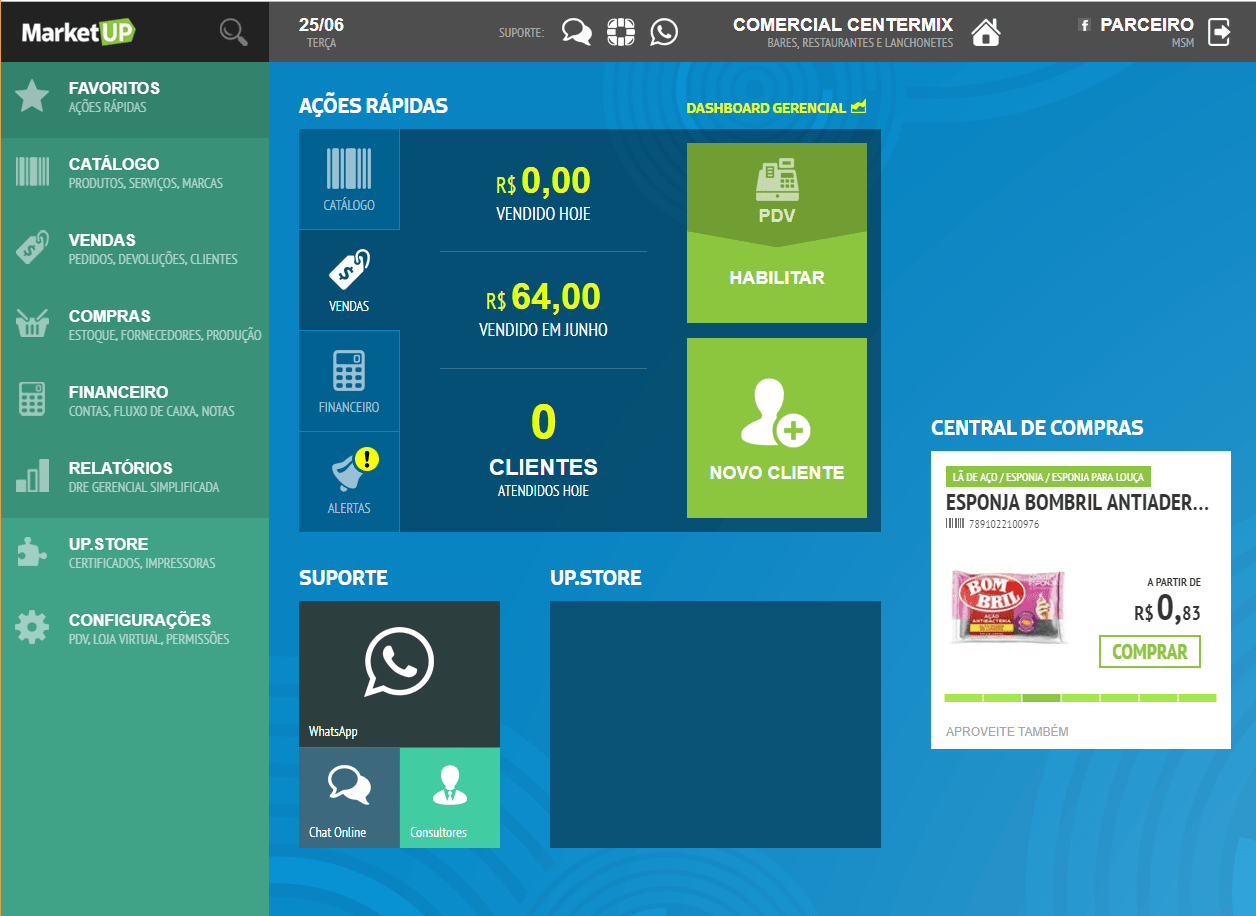The height and width of the screenshot is (916, 1256).
Task: Open Relatórios bar chart icon in sidebar
Action: click(x=33, y=476)
